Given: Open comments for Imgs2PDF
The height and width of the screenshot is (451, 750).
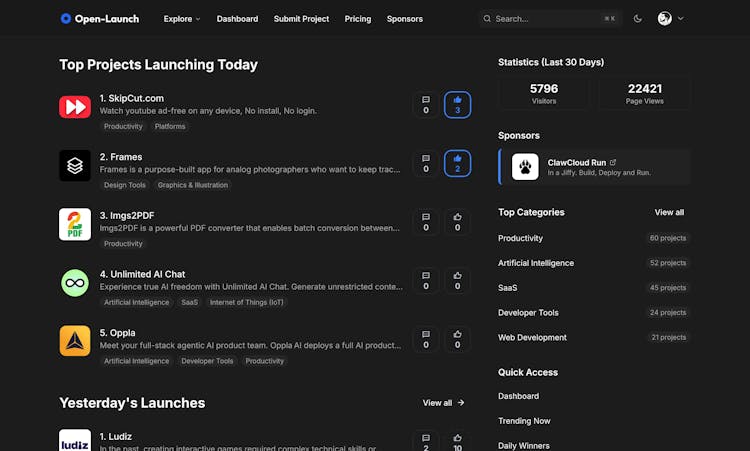Looking at the screenshot, I should [x=426, y=222].
